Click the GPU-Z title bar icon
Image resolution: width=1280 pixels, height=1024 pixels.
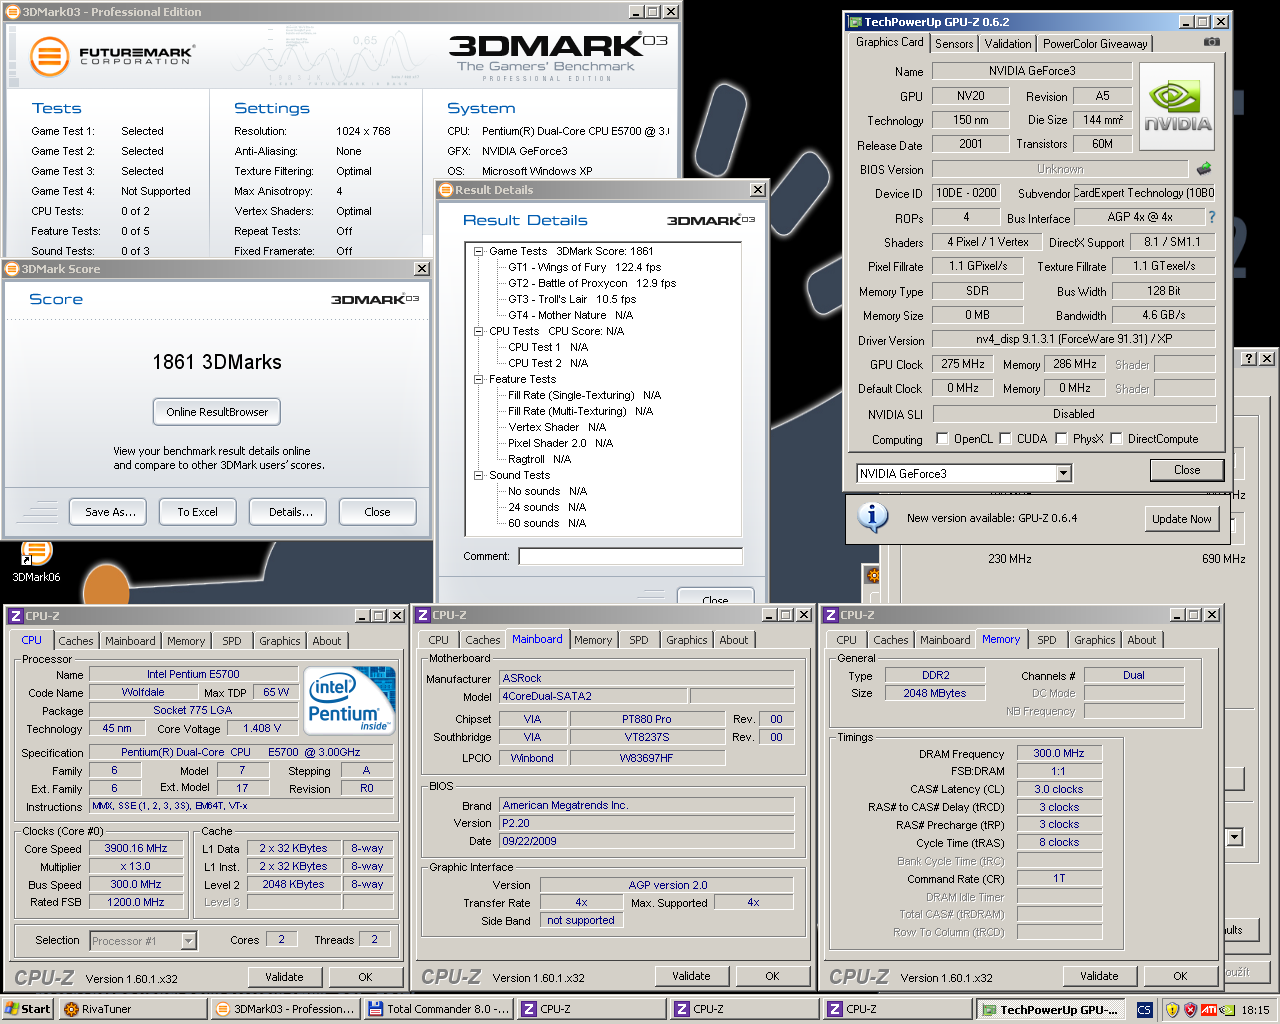pos(855,21)
